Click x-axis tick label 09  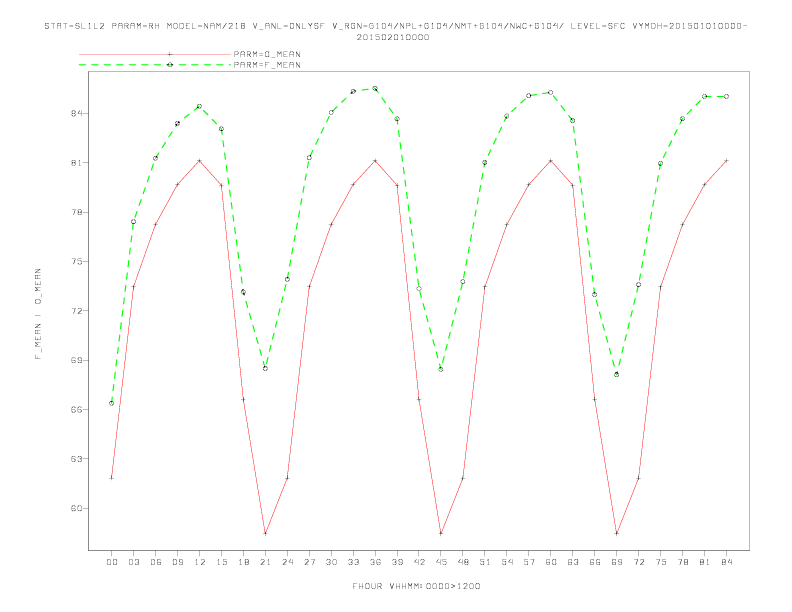(177, 562)
